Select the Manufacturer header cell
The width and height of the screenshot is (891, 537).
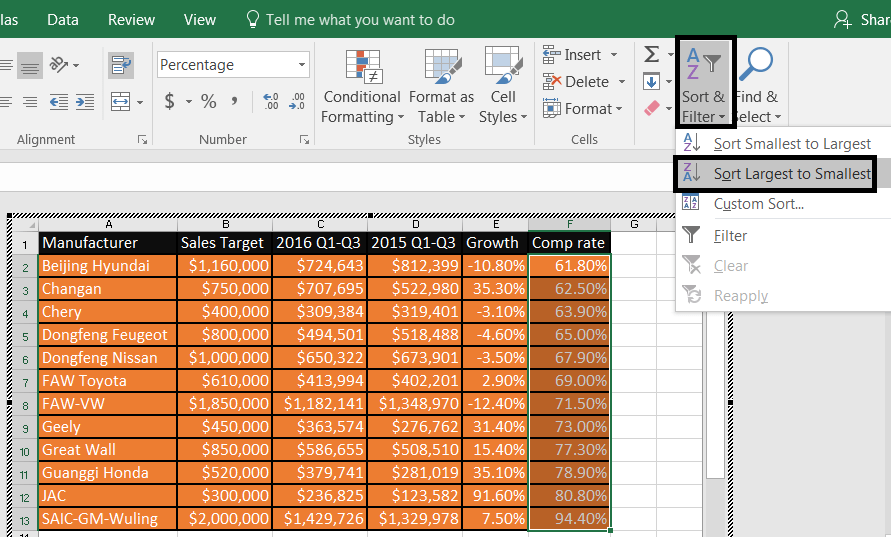[108, 243]
